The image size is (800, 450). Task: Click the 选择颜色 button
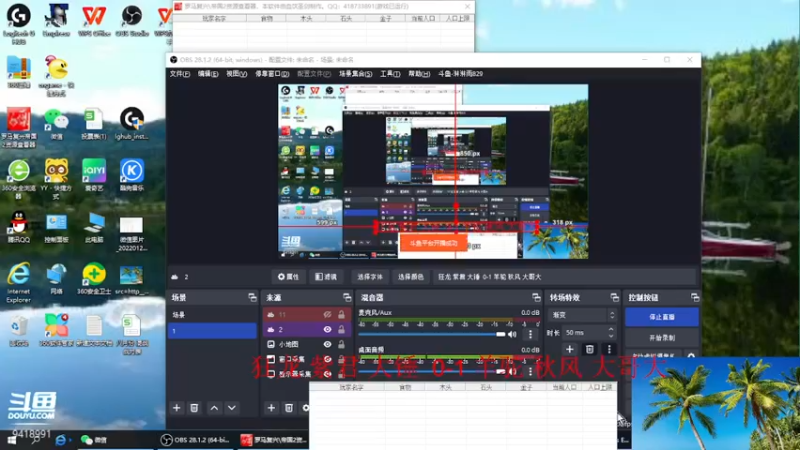411,277
